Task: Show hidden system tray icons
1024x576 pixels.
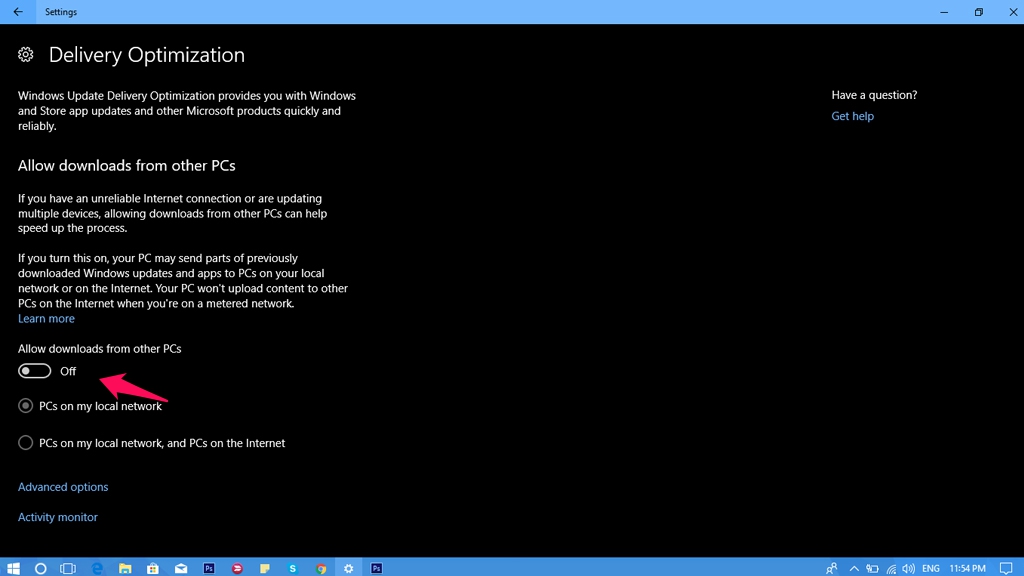Action: pos(854,568)
